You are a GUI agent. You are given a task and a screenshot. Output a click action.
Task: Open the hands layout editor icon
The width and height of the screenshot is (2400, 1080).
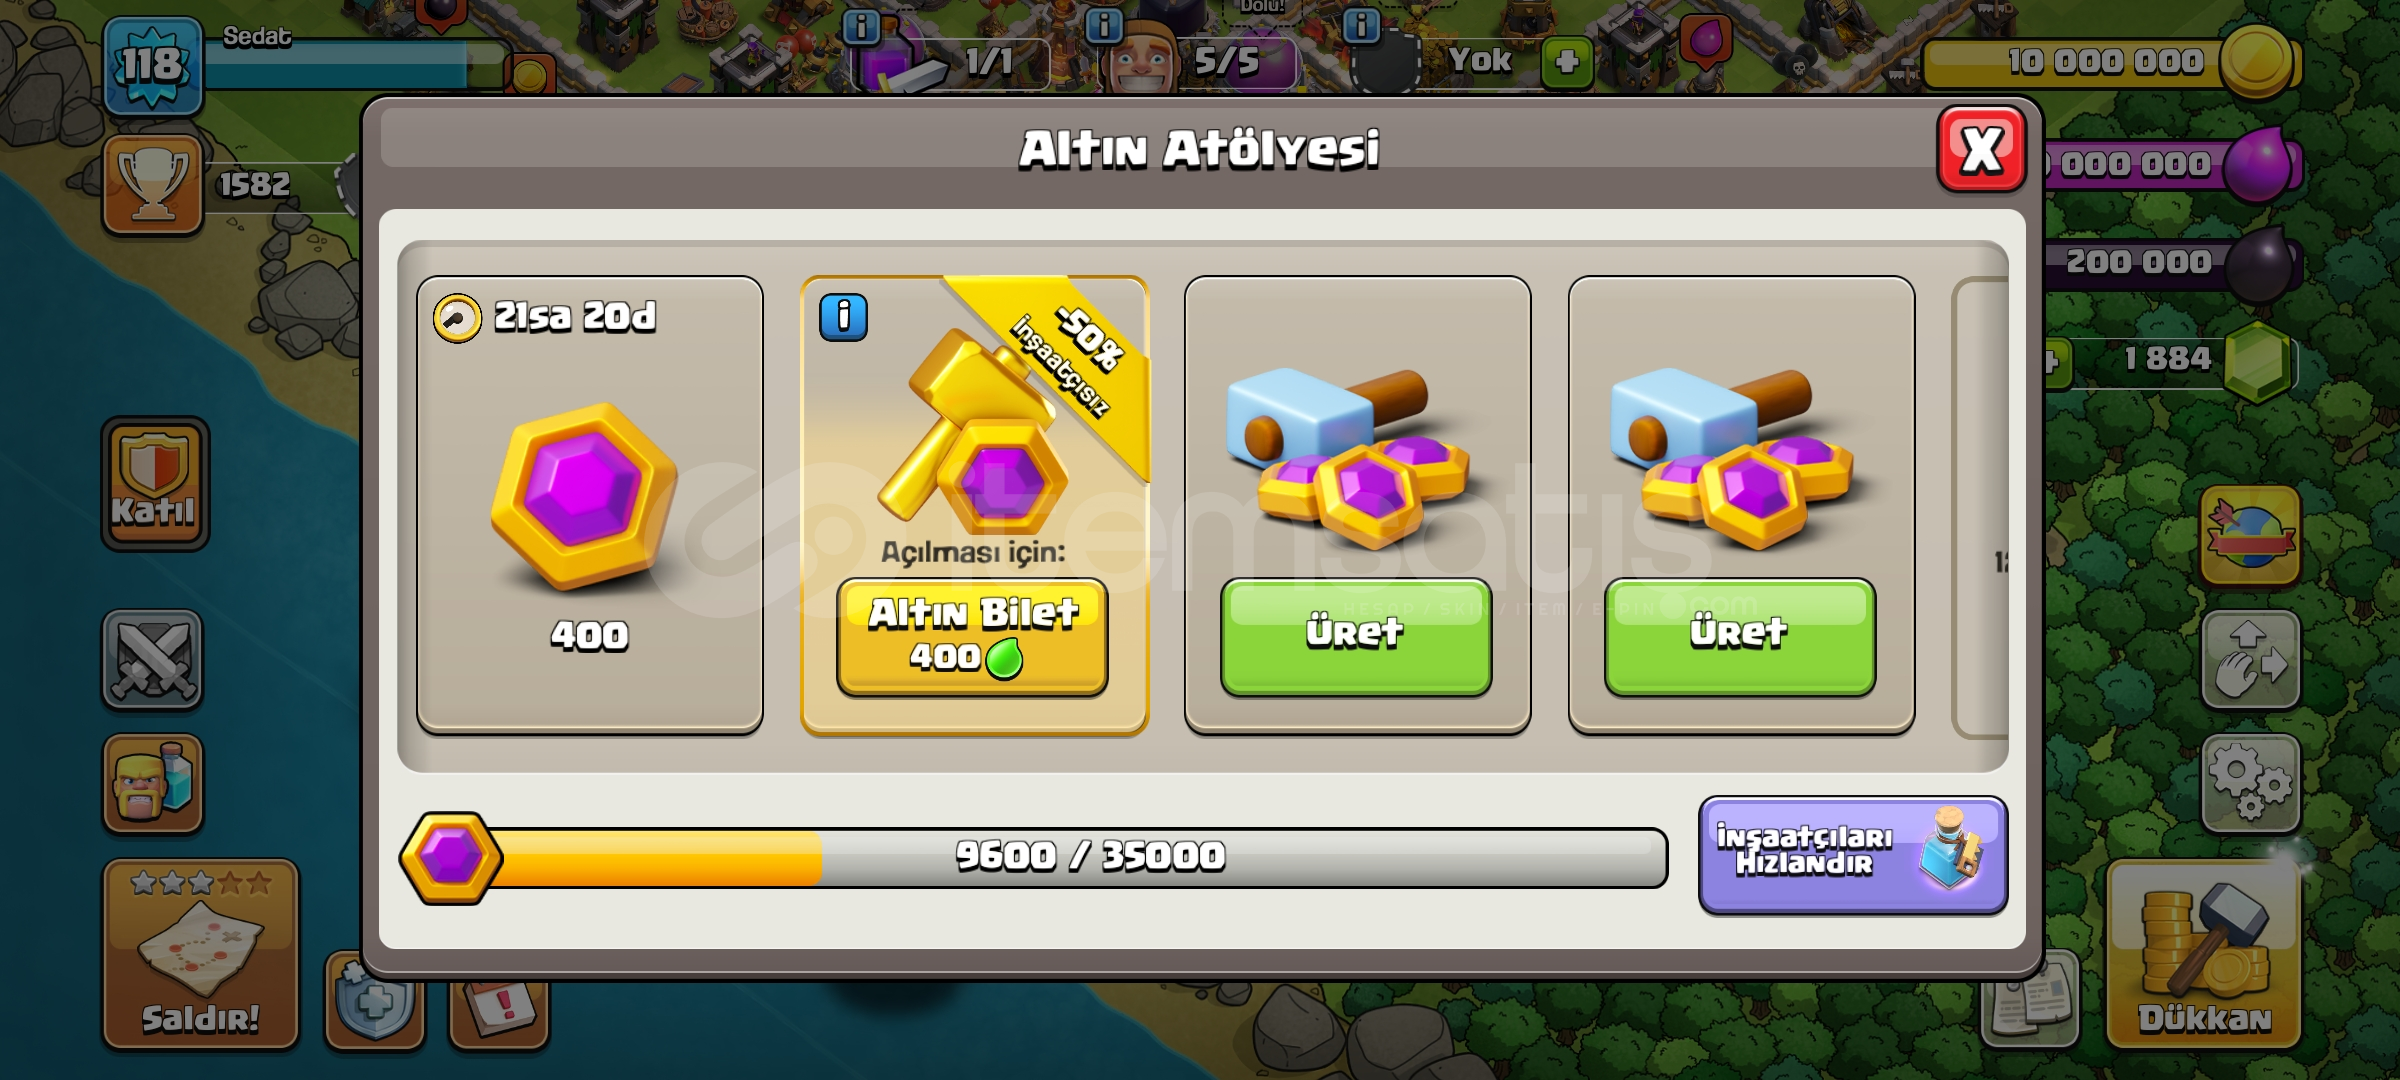(2250, 660)
